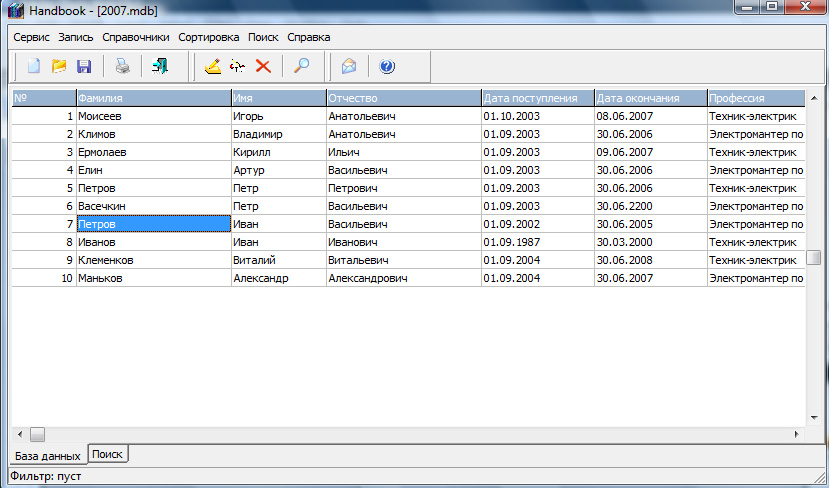Open a database with the folder icon
This screenshot has height=488, width=829.
pyautogui.click(x=59, y=67)
